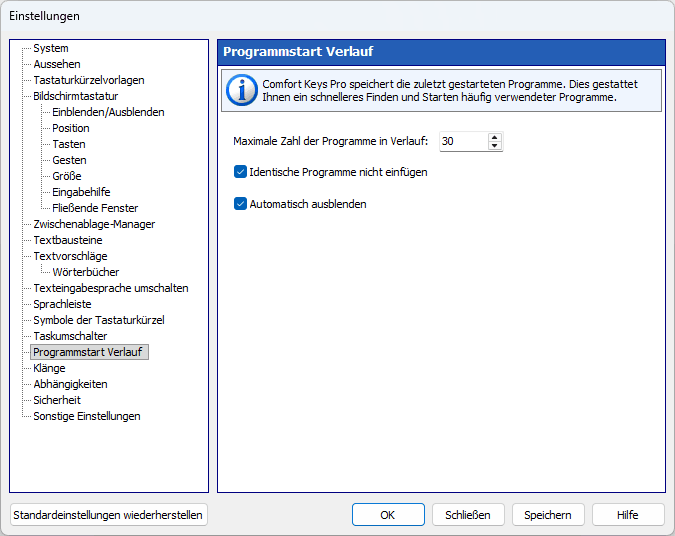This screenshot has width=675, height=536.
Task: Open Bildschirmtastatur settings
Action: (x=76, y=96)
